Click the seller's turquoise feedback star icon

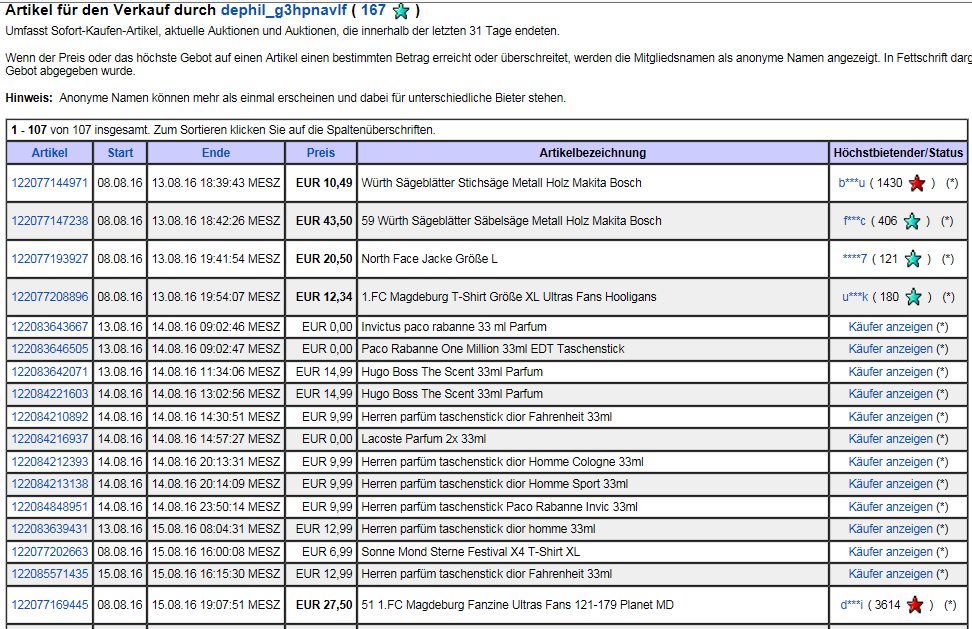pyautogui.click(x=401, y=11)
